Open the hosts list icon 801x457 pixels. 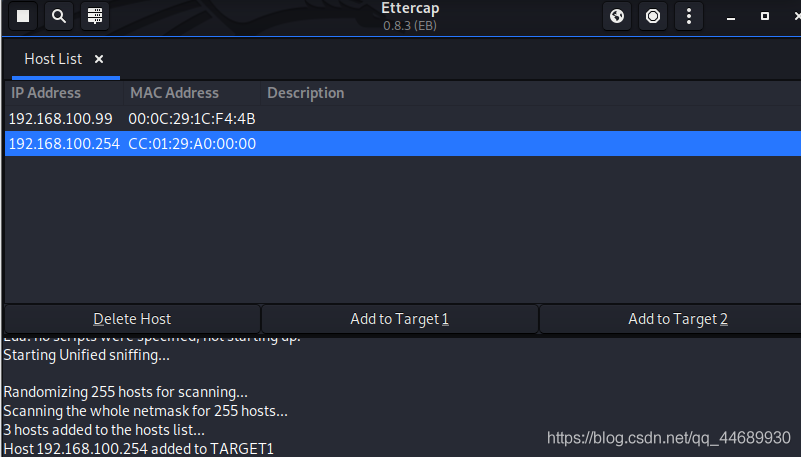(95, 16)
